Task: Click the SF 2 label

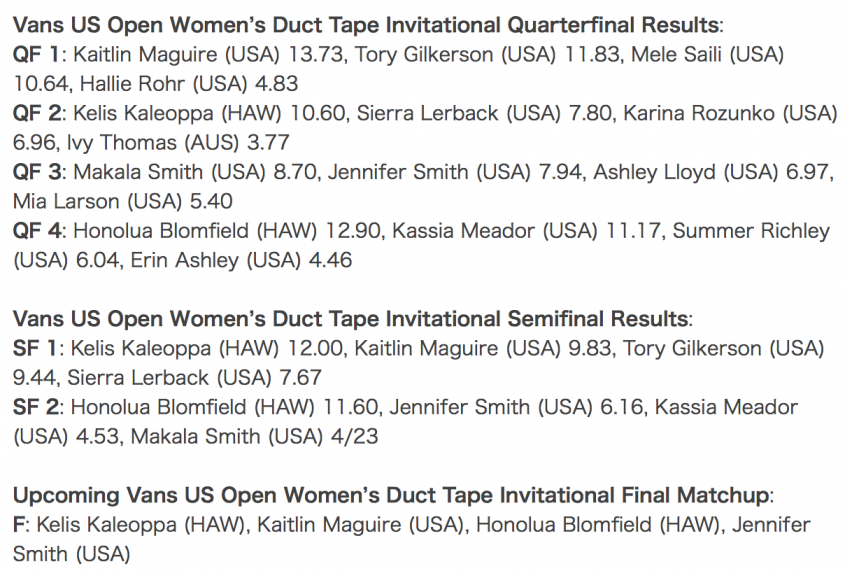Action: coord(36,407)
